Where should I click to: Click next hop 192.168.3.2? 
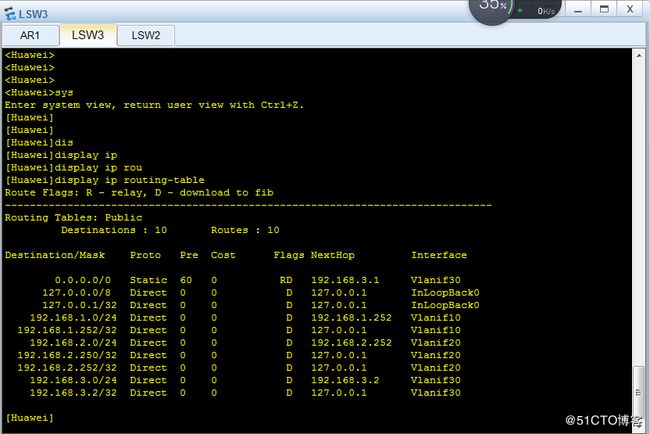pyautogui.click(x=345, y=380)
